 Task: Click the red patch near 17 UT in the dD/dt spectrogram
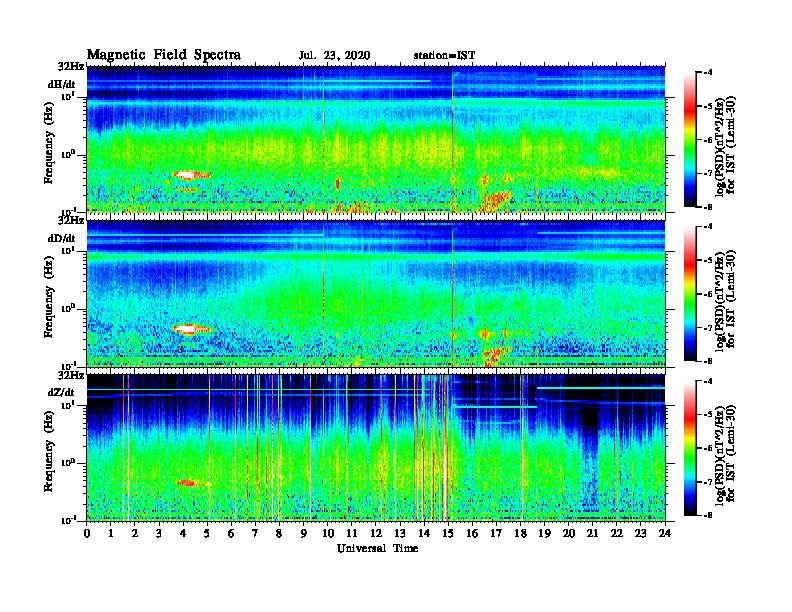[494, 354]
